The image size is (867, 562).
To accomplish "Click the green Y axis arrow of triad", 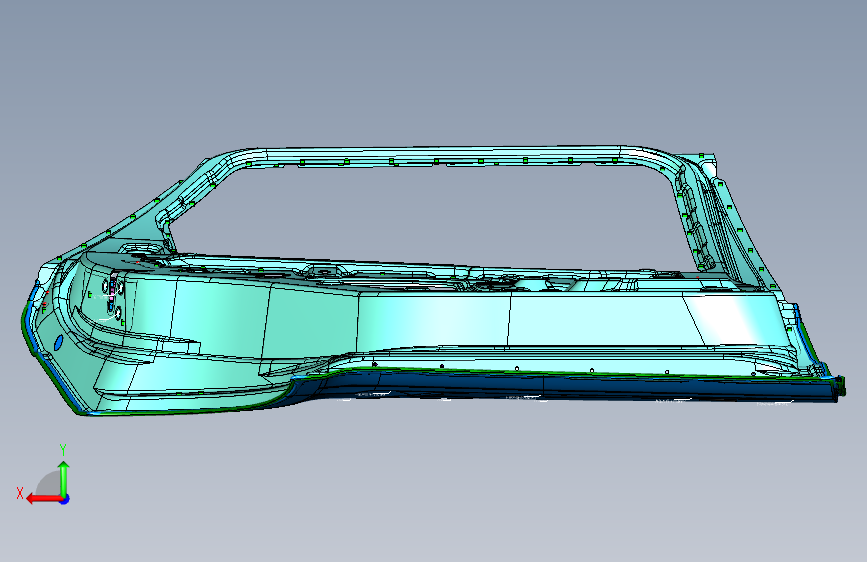I will 64,479.
